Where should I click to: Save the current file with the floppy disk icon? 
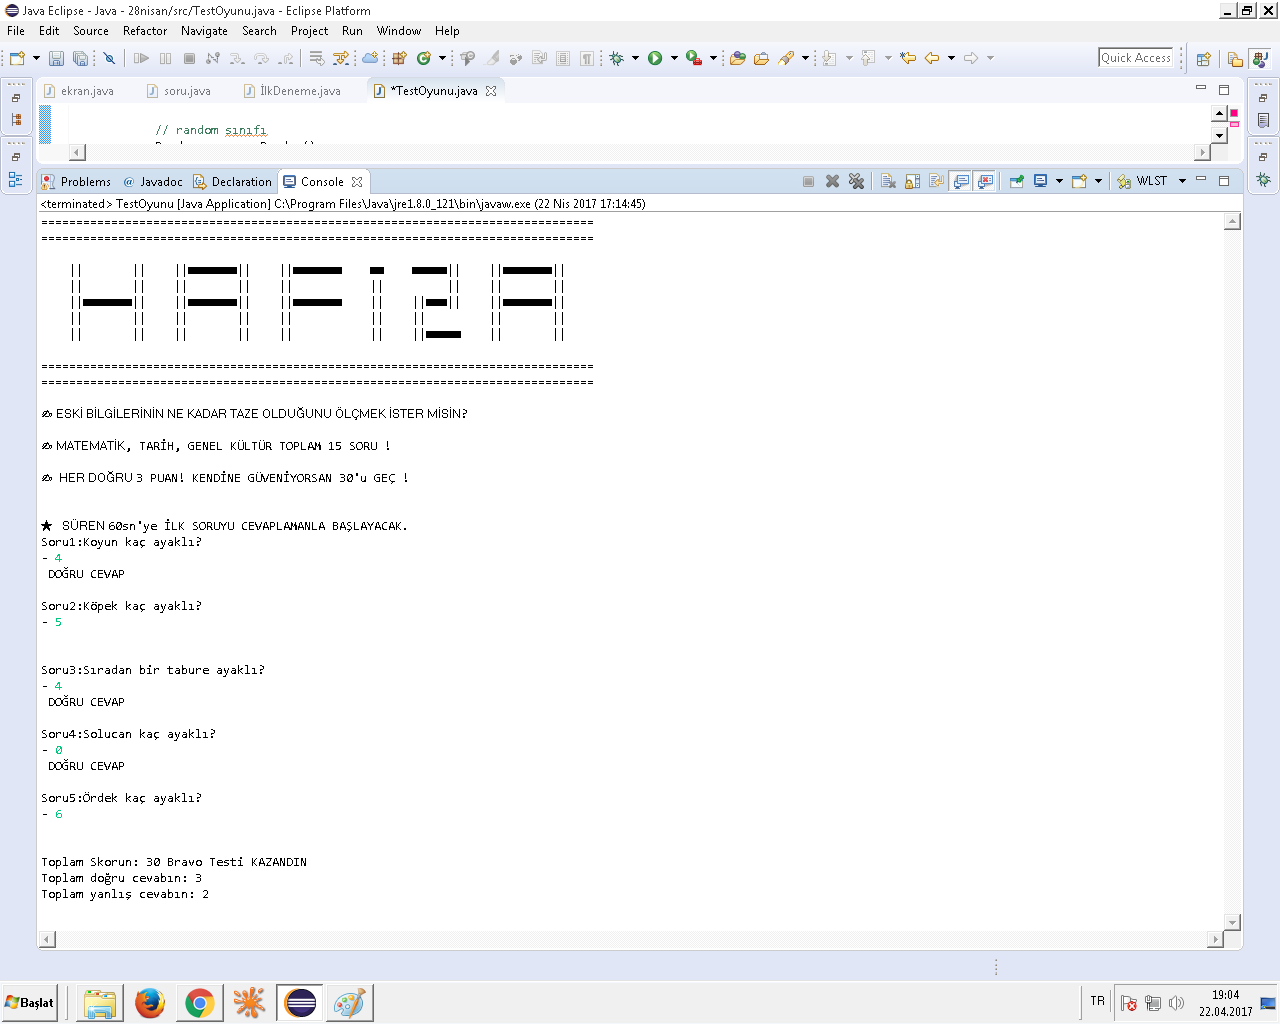(x=56, y=58)
